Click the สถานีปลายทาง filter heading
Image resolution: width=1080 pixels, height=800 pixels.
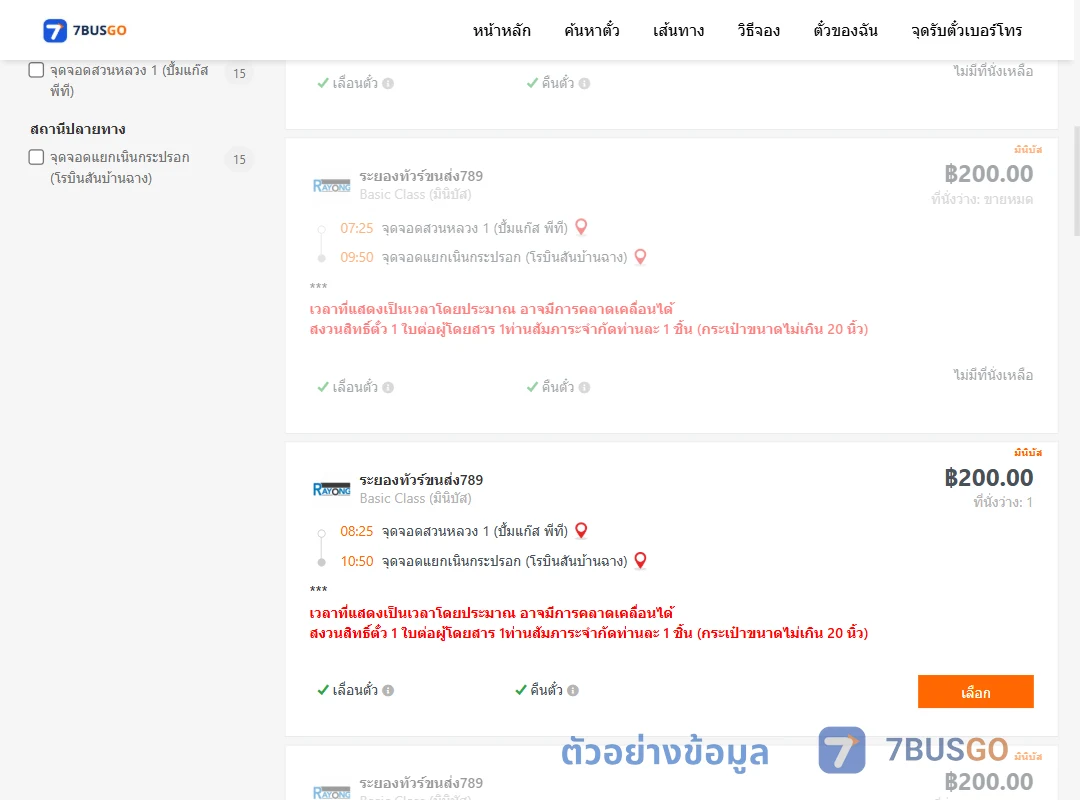[78, 129]
